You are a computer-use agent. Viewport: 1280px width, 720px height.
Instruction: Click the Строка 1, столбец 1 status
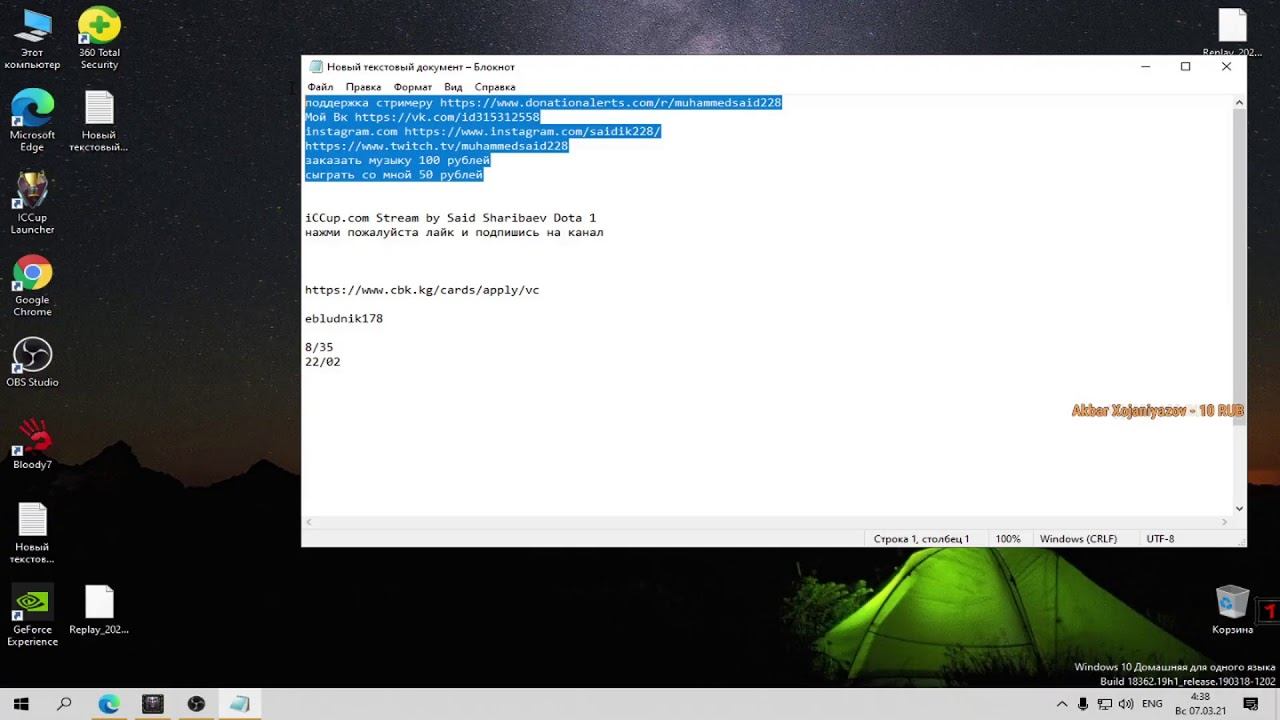921,539
